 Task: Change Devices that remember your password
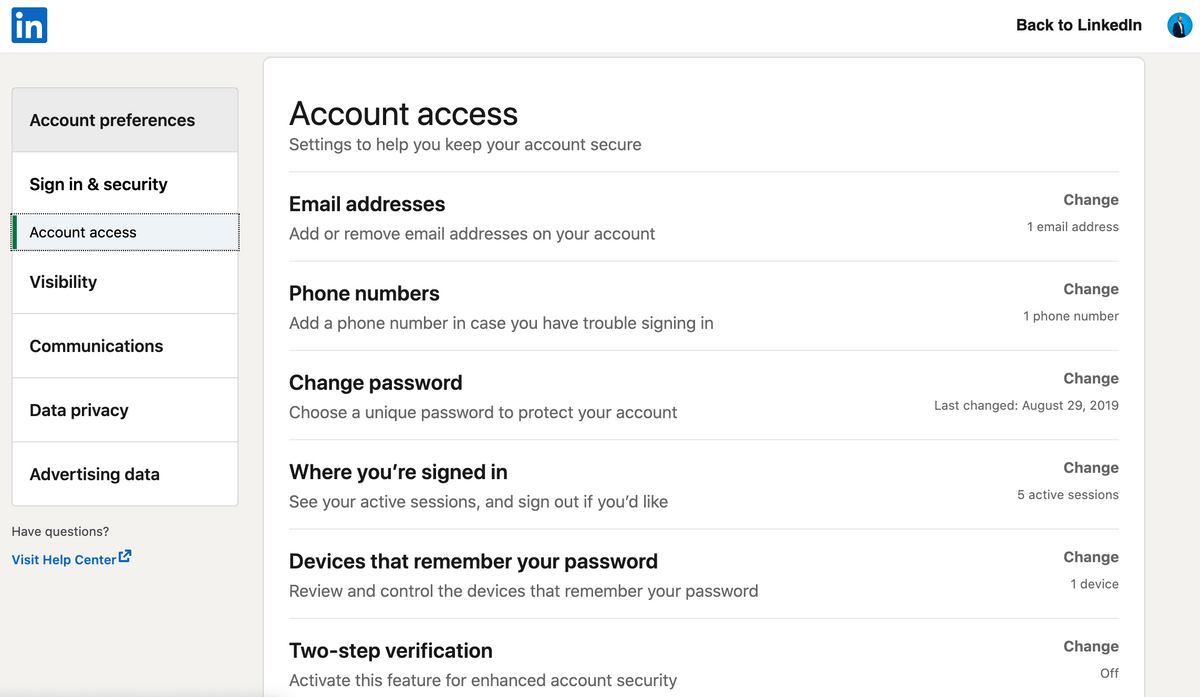coord(1091,557)
